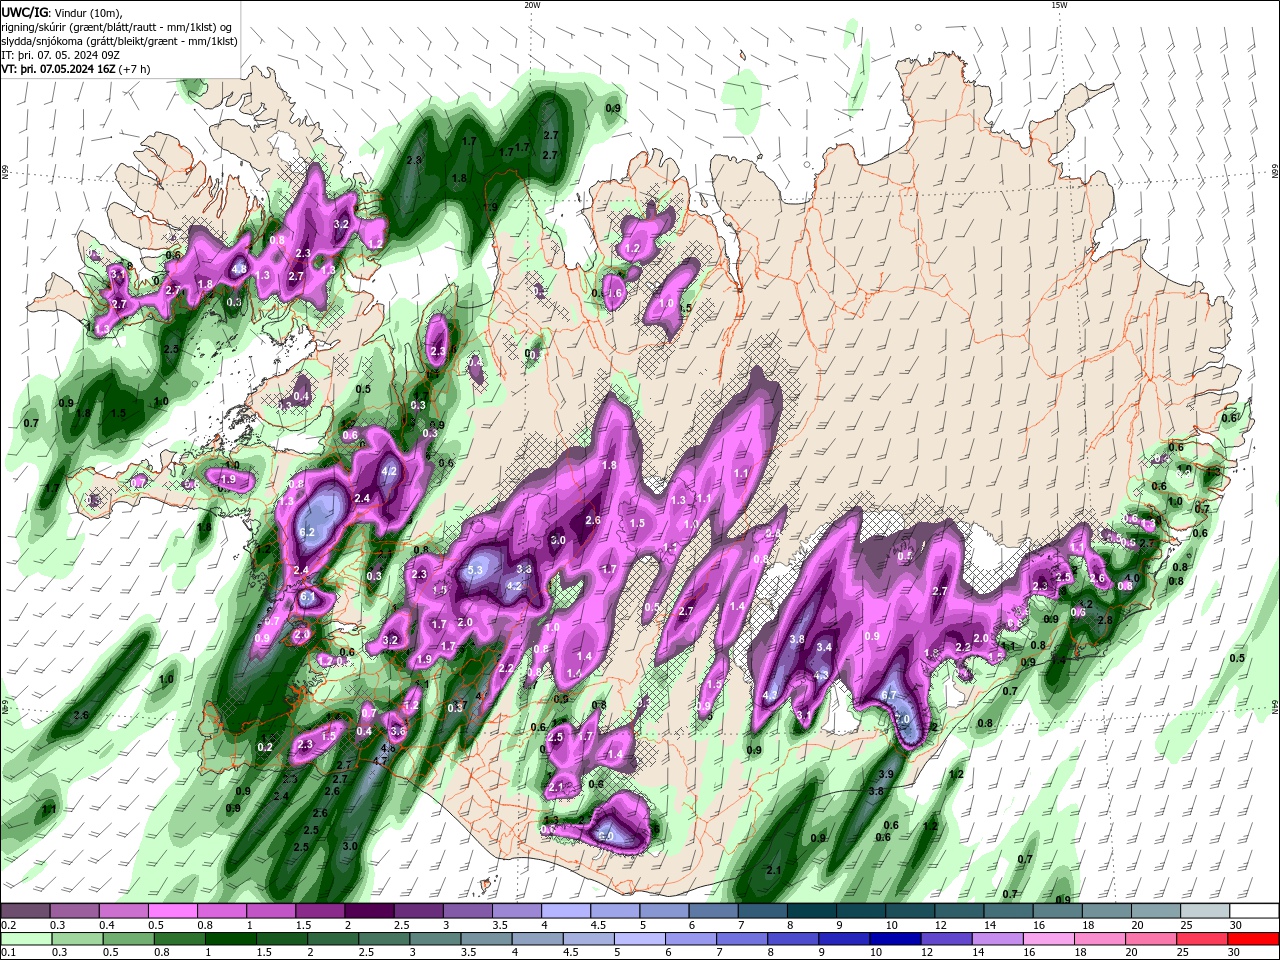
Task: Click the deep navy 10 swatch in rain legend
Action: (895, 939)
